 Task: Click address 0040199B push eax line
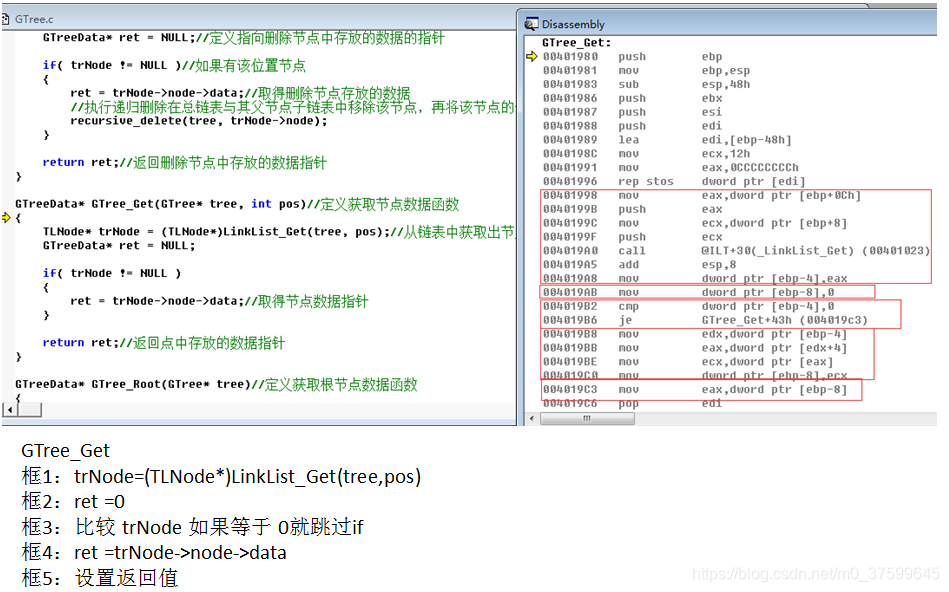[x=632, y=209]
